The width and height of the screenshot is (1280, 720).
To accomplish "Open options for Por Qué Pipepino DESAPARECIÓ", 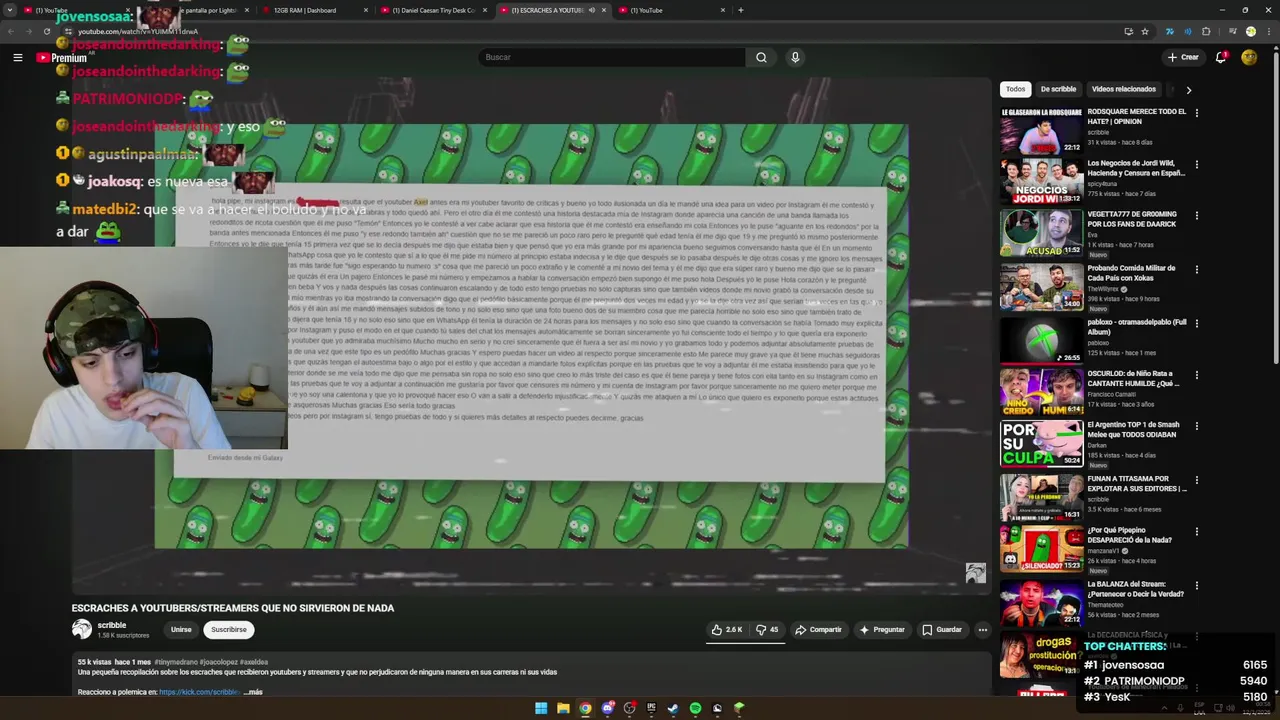I will [1196, 532].
